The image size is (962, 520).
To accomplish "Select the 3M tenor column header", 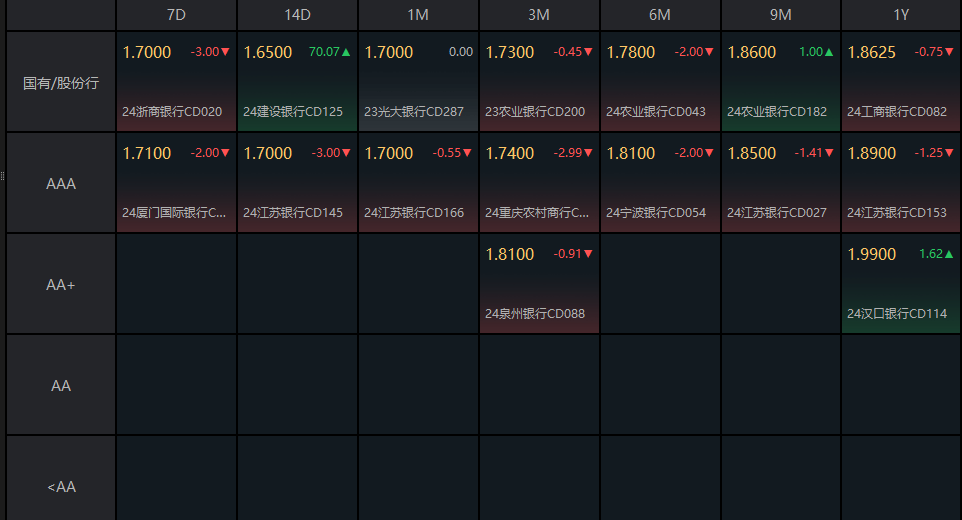I will [x=539, y=15].
